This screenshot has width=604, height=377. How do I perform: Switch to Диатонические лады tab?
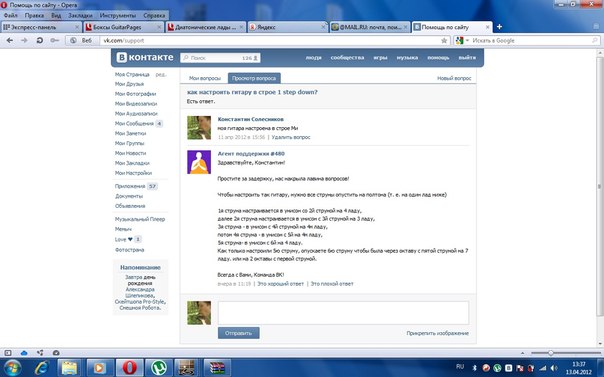206,27
